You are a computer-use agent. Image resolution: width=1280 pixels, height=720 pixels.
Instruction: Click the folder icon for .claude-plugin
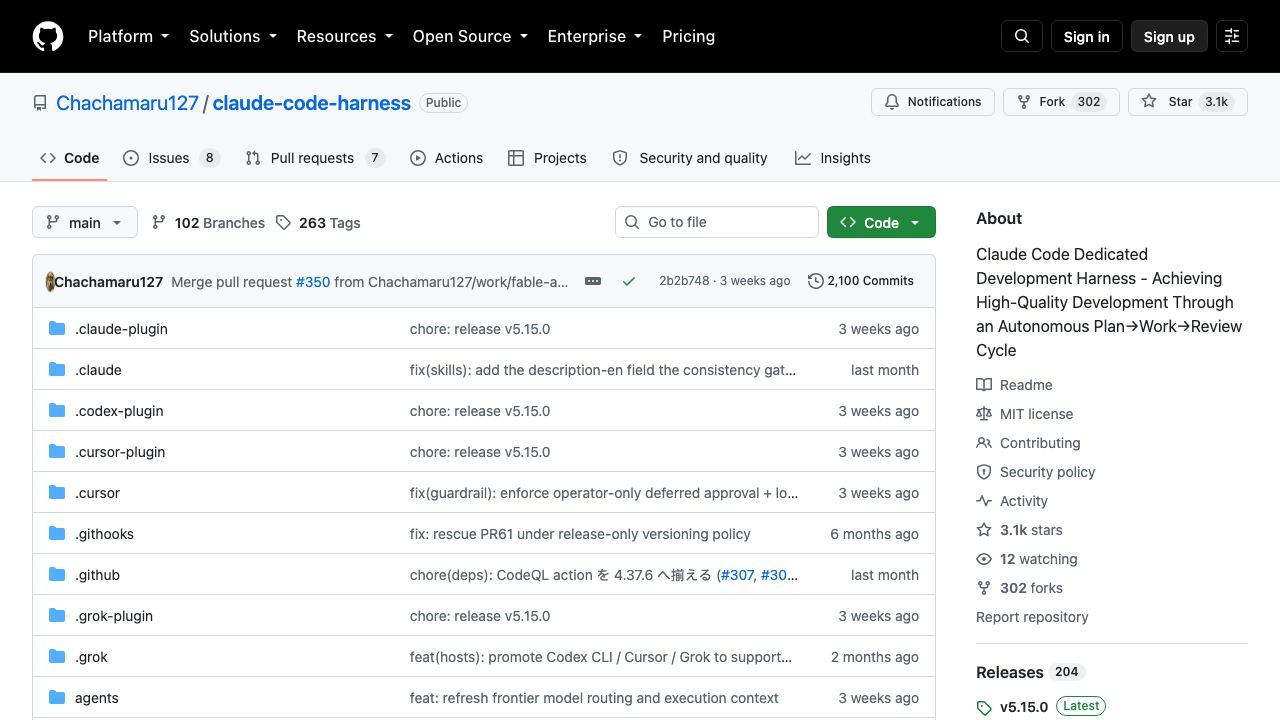point(57,329)
